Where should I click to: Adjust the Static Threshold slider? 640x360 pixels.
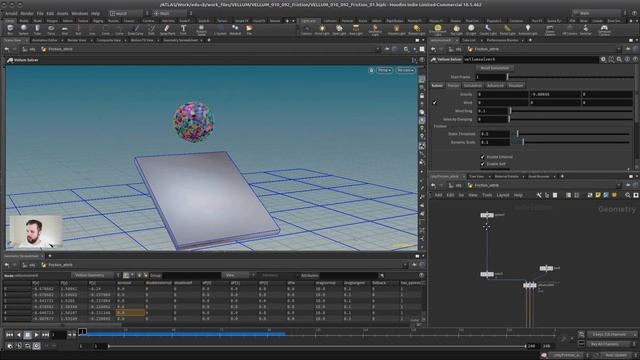(571, 134)
